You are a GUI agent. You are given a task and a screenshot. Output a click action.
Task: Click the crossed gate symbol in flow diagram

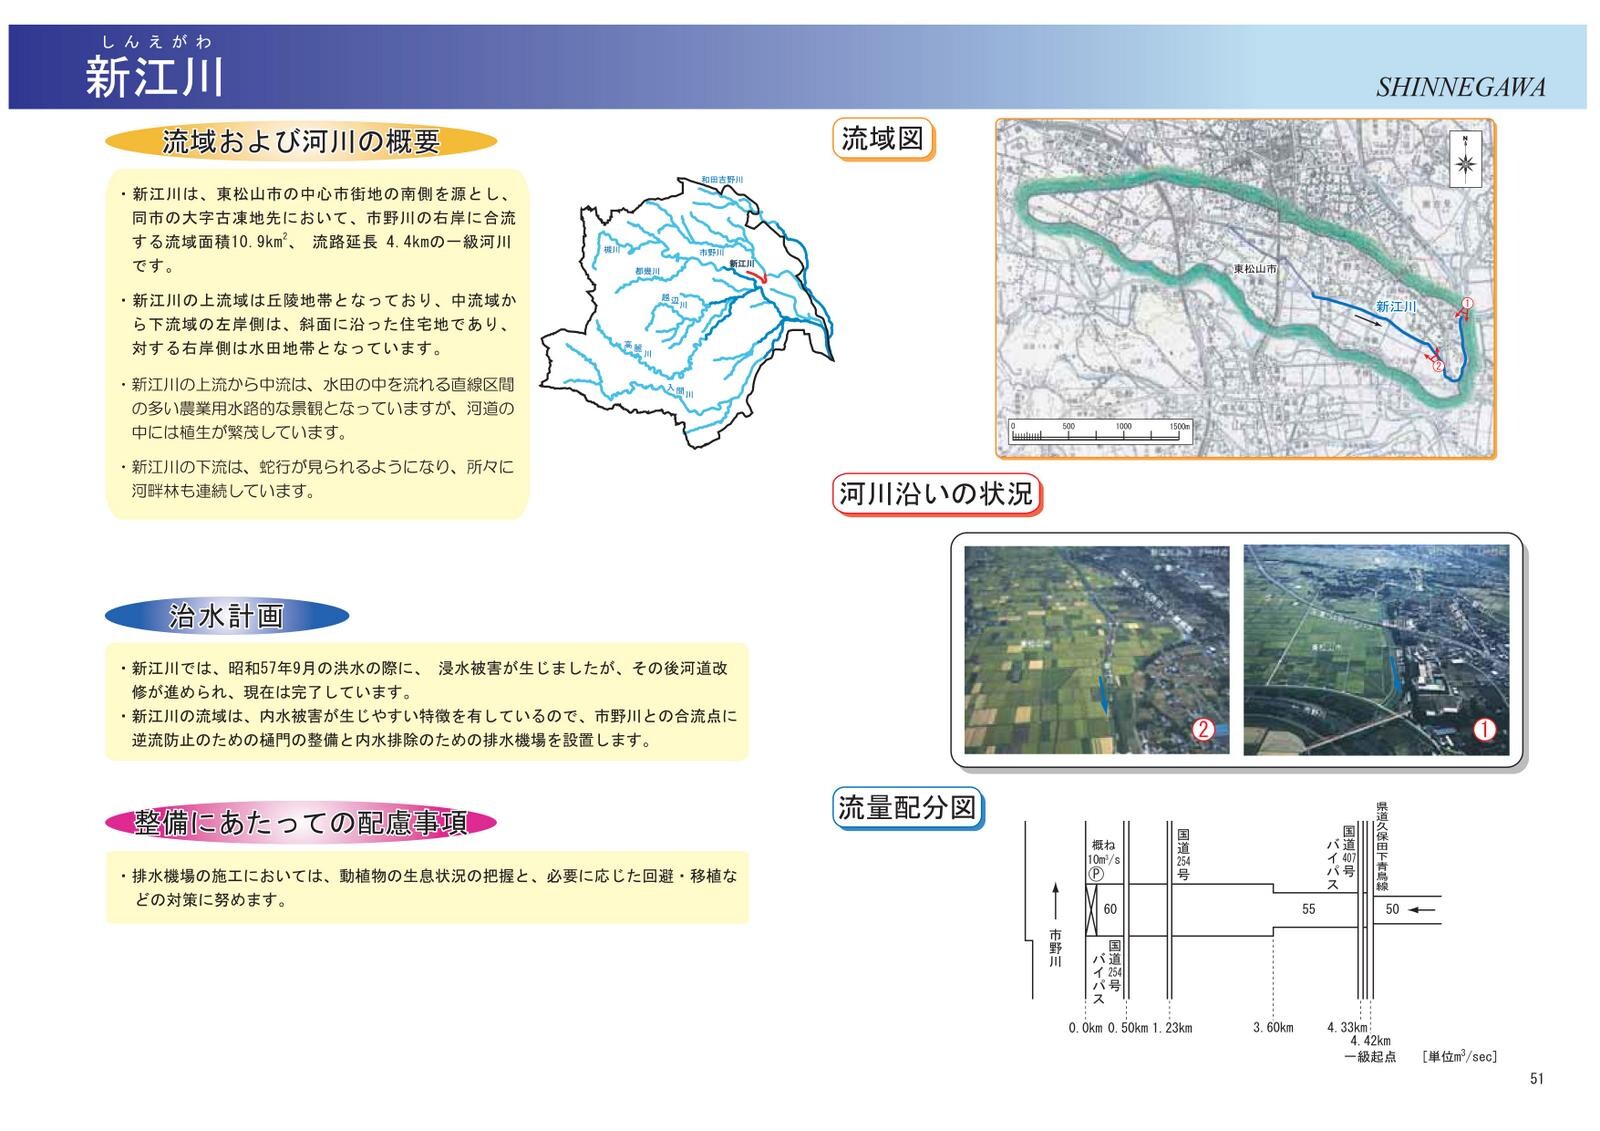click(1092, 909)
